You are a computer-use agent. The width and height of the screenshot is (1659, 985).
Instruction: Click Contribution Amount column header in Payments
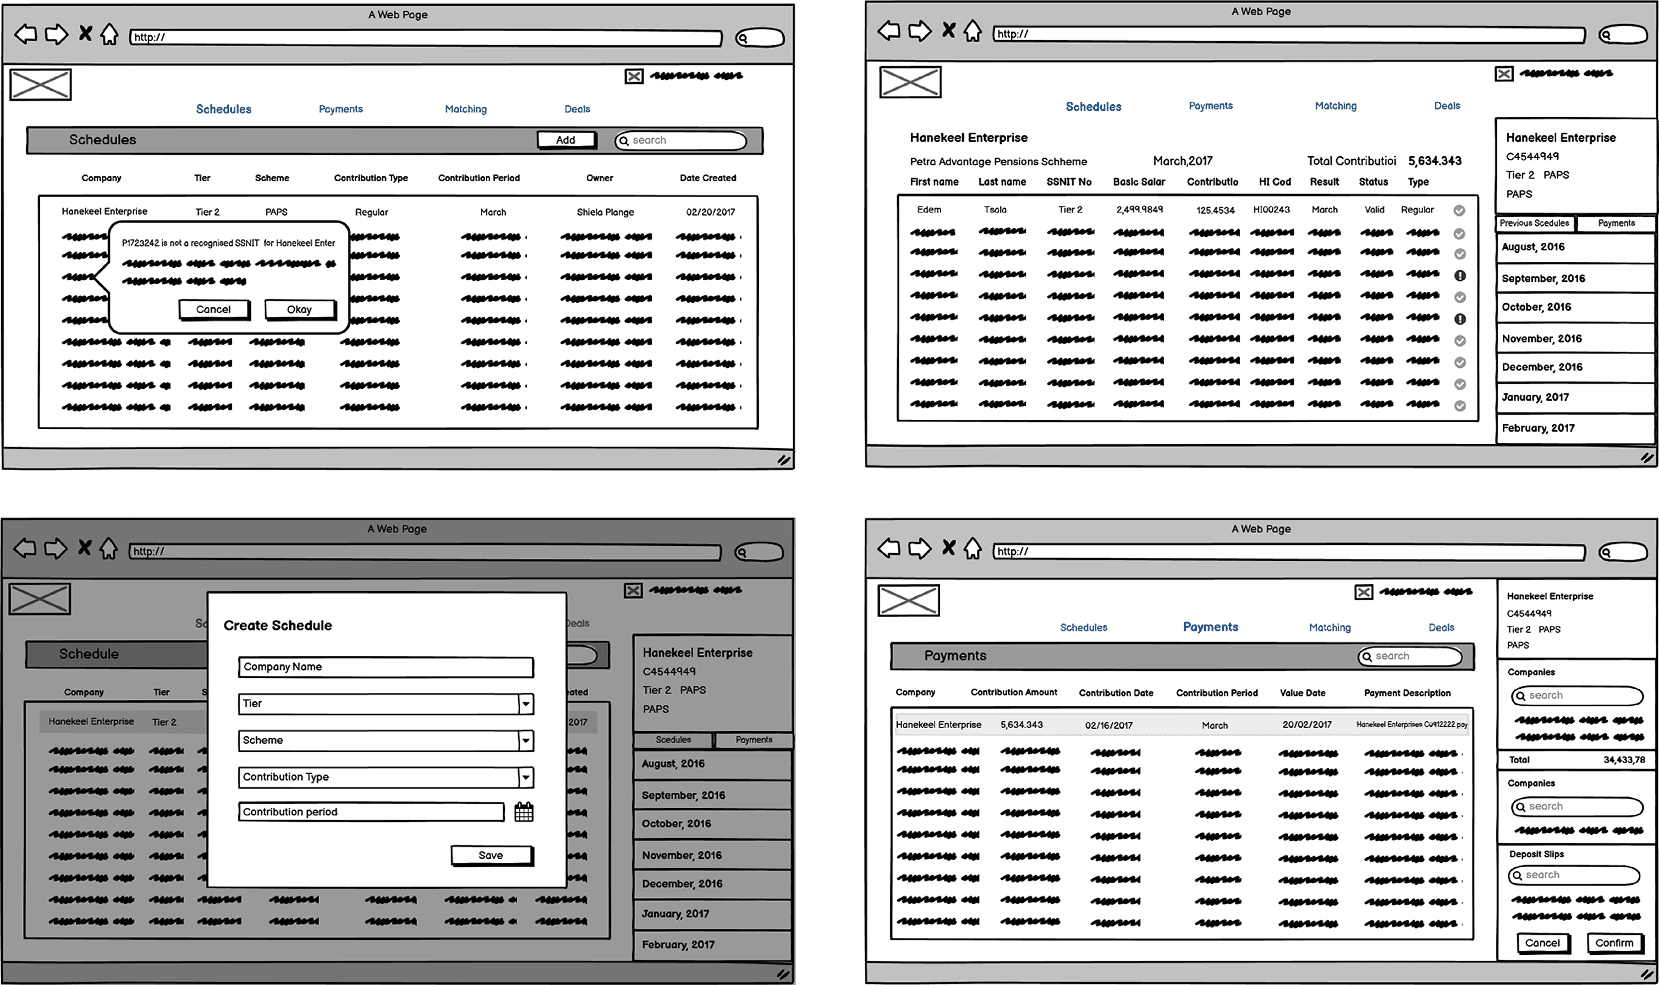click(1014, 692)
